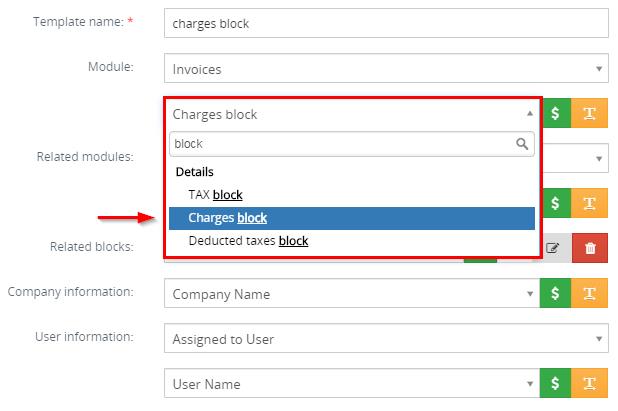Click the orange text button next to Company Name
This screenshot has width=618, height=411.
pos(590,294)
